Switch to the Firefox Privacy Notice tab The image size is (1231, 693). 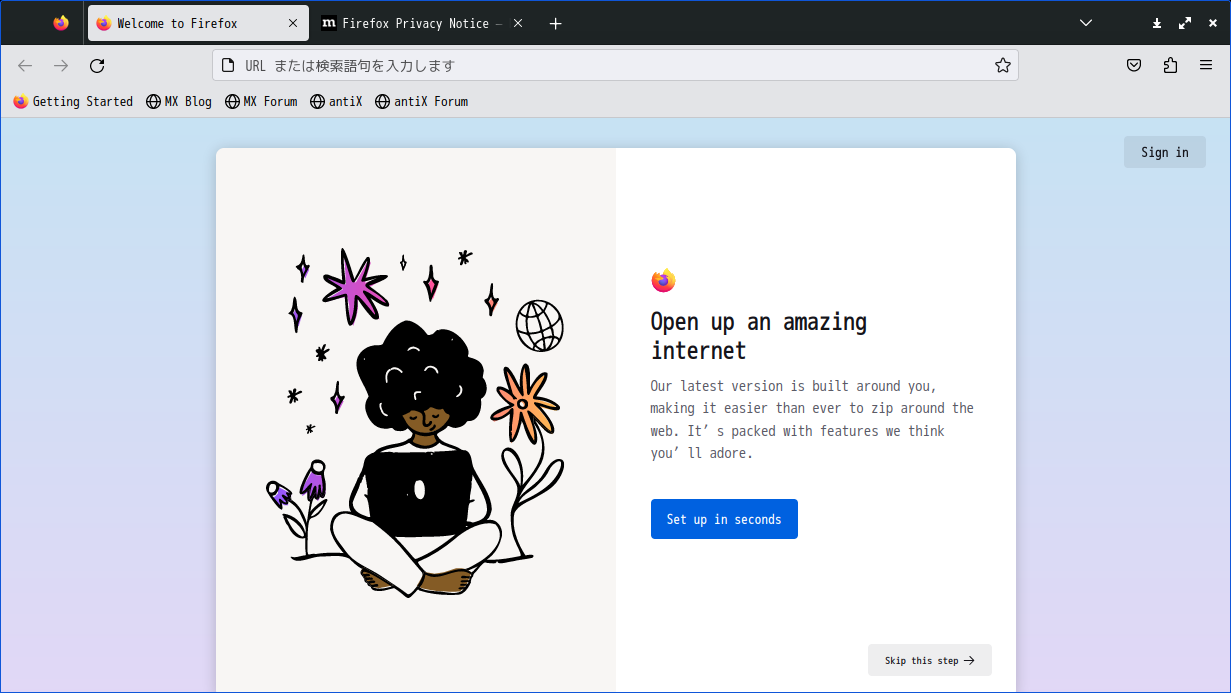[x=424, y=23]
